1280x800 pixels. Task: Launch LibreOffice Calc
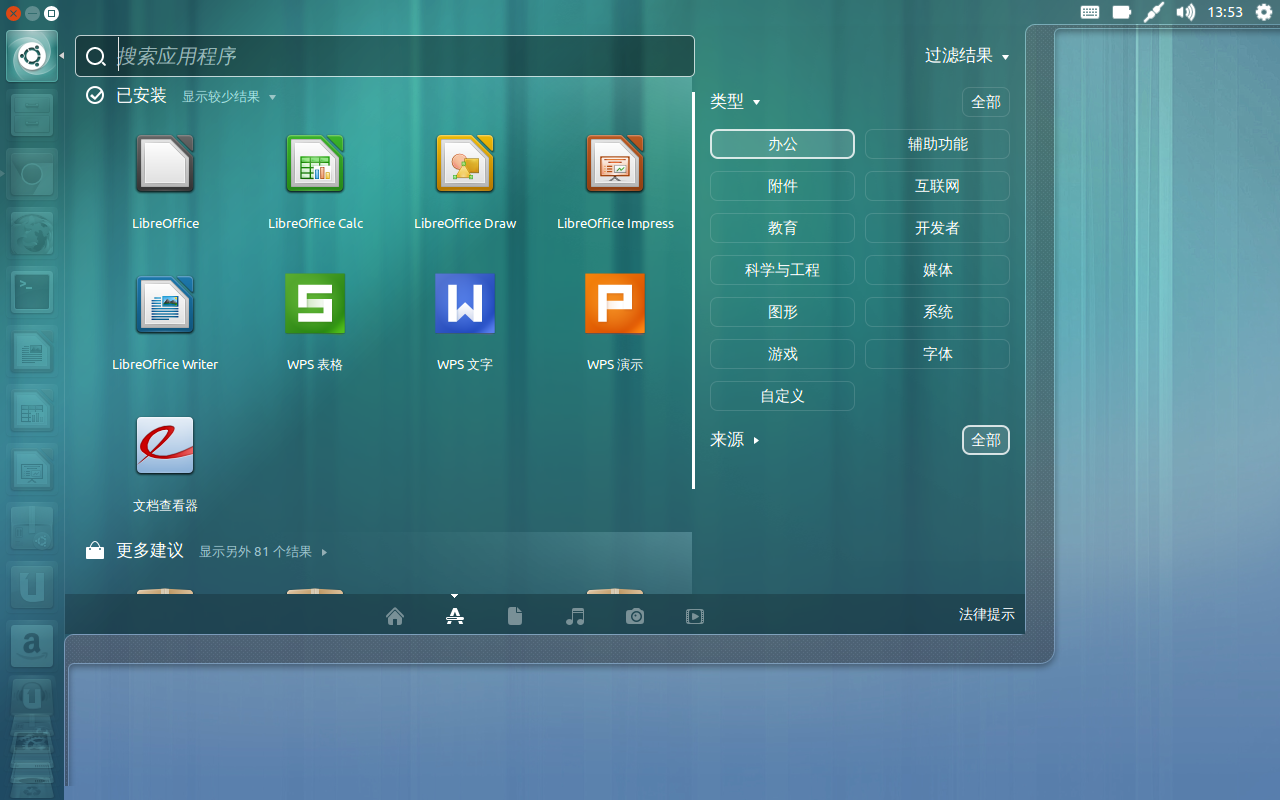pos(315,164)
